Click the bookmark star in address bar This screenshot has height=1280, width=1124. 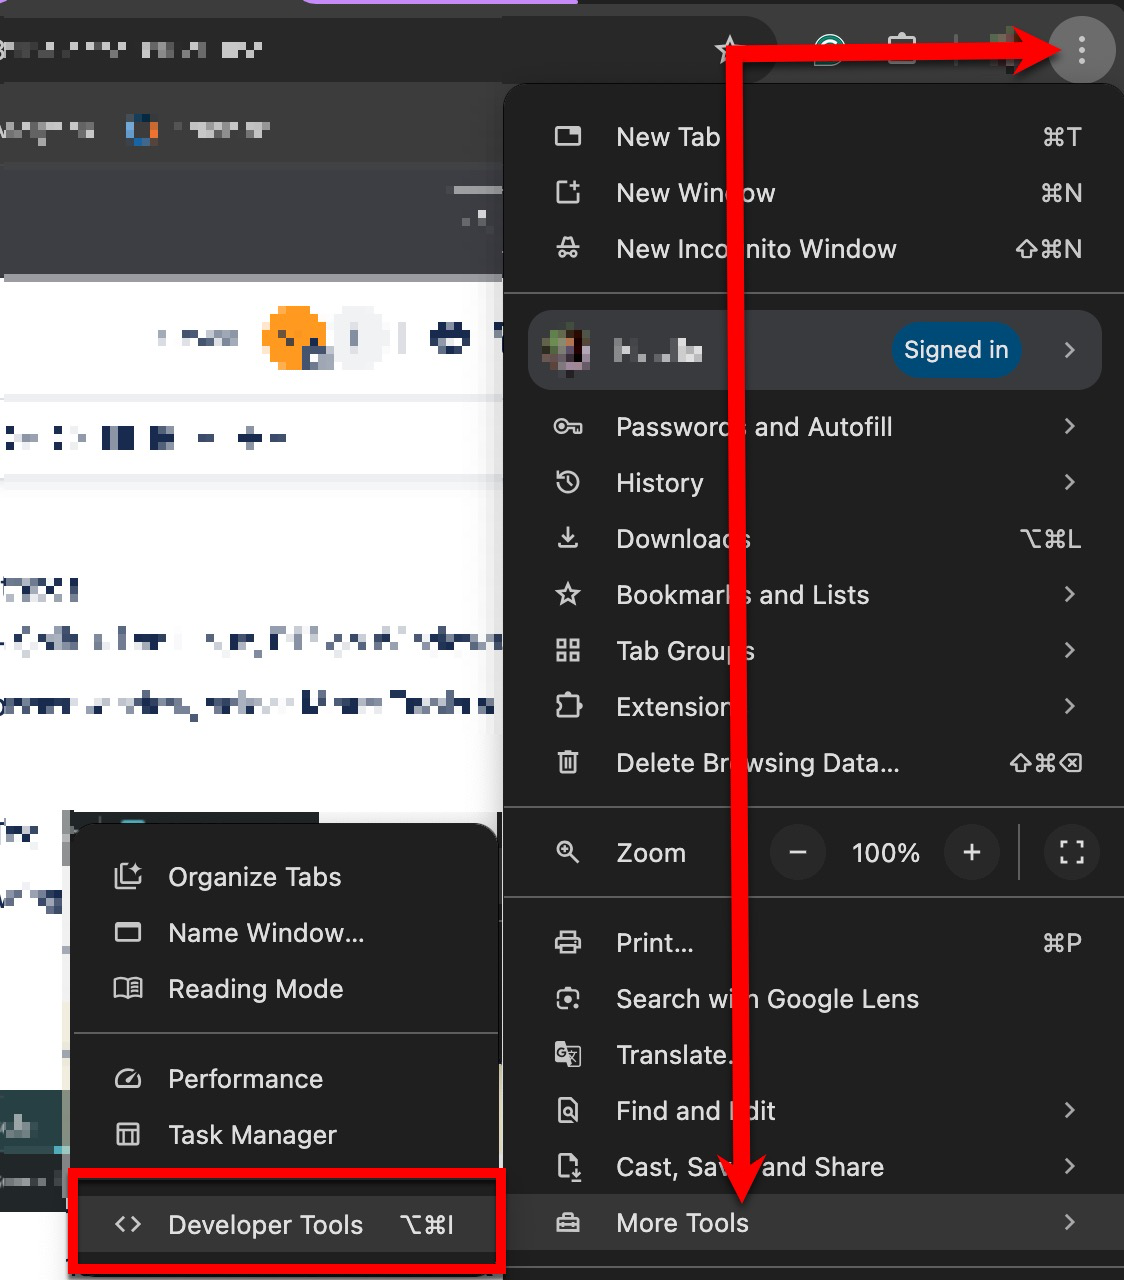click(x=728, y=48)
